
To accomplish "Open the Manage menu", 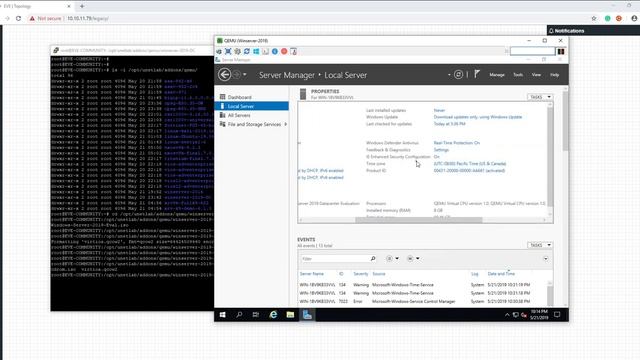I will click(497, 75).
